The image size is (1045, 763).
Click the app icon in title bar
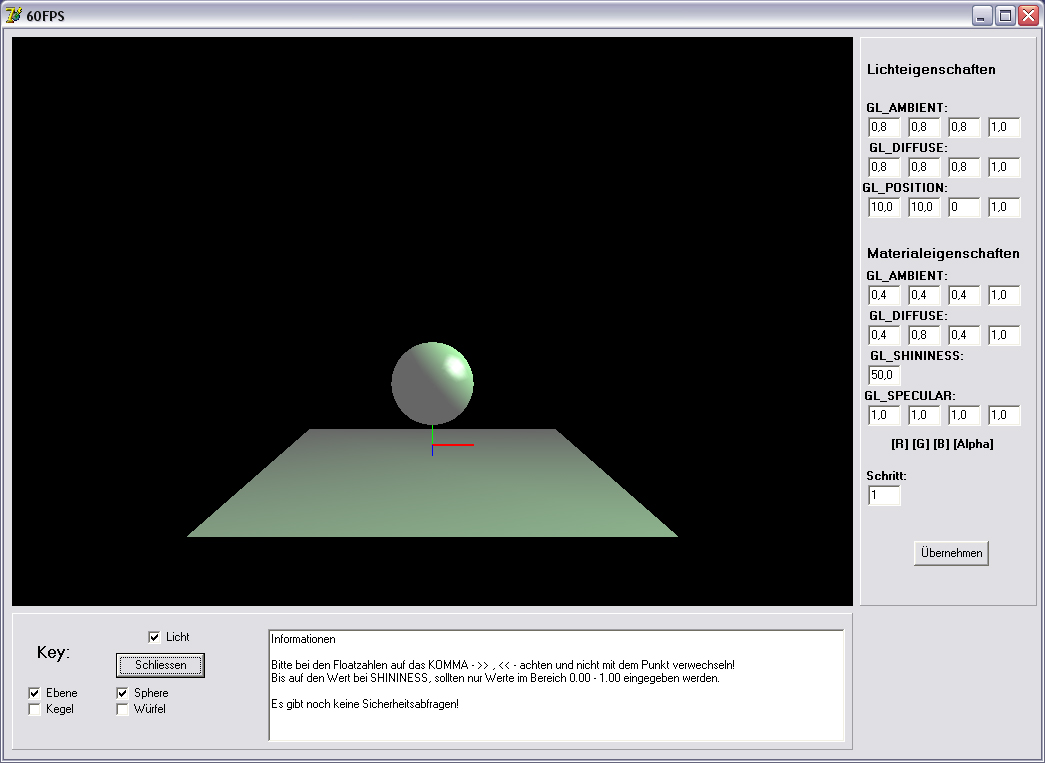(14, 15)
